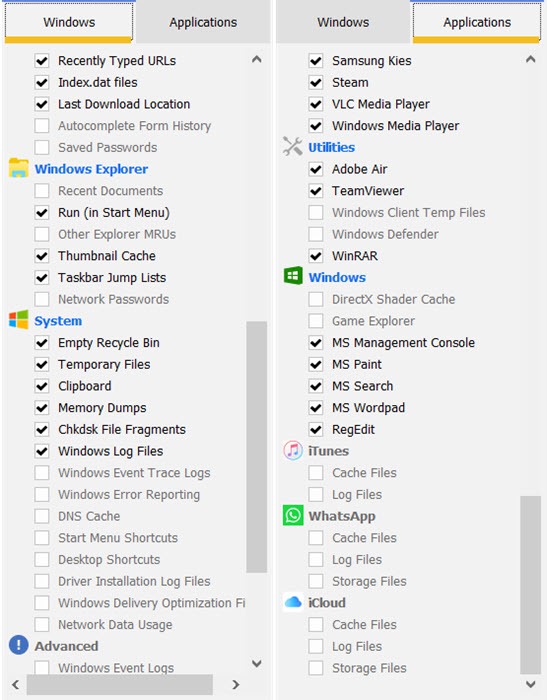
Task: Click the Windows Explorer folder icon
Action: click(18, 168)
